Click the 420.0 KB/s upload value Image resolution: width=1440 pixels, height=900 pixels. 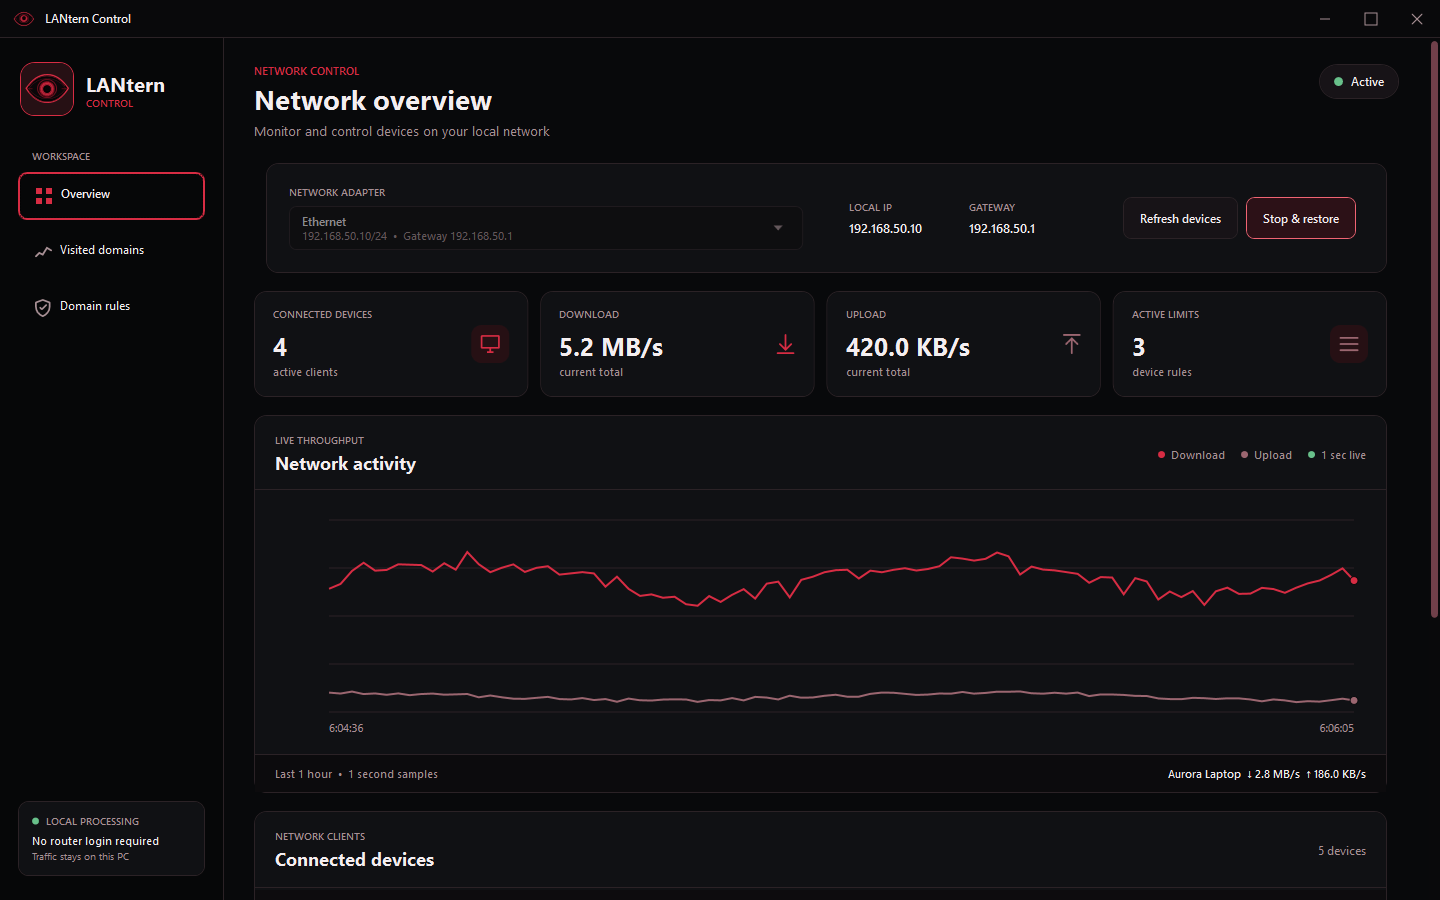coord(908,347)
